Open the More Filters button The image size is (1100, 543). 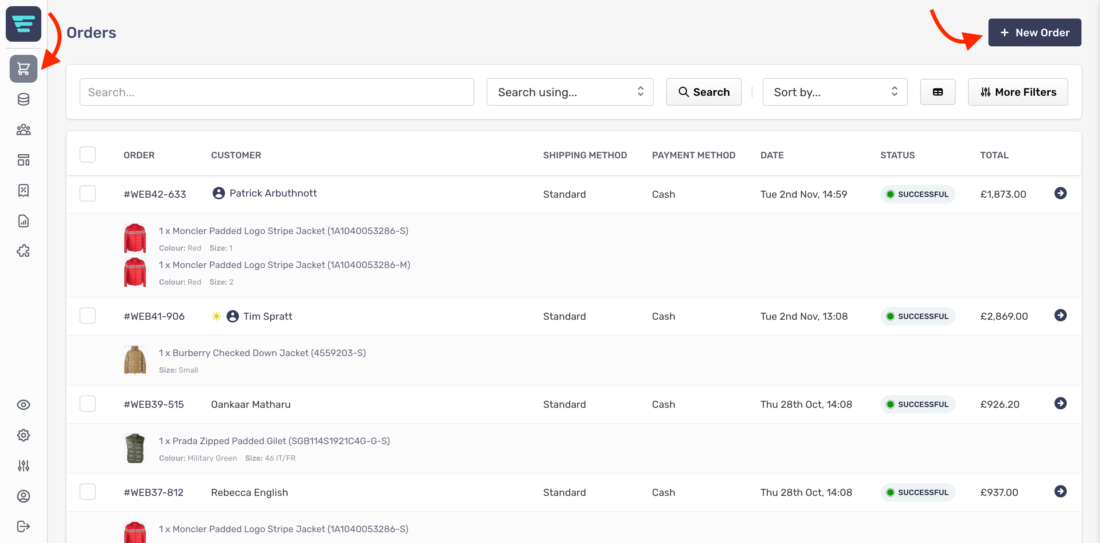[x=1018, y=92]
